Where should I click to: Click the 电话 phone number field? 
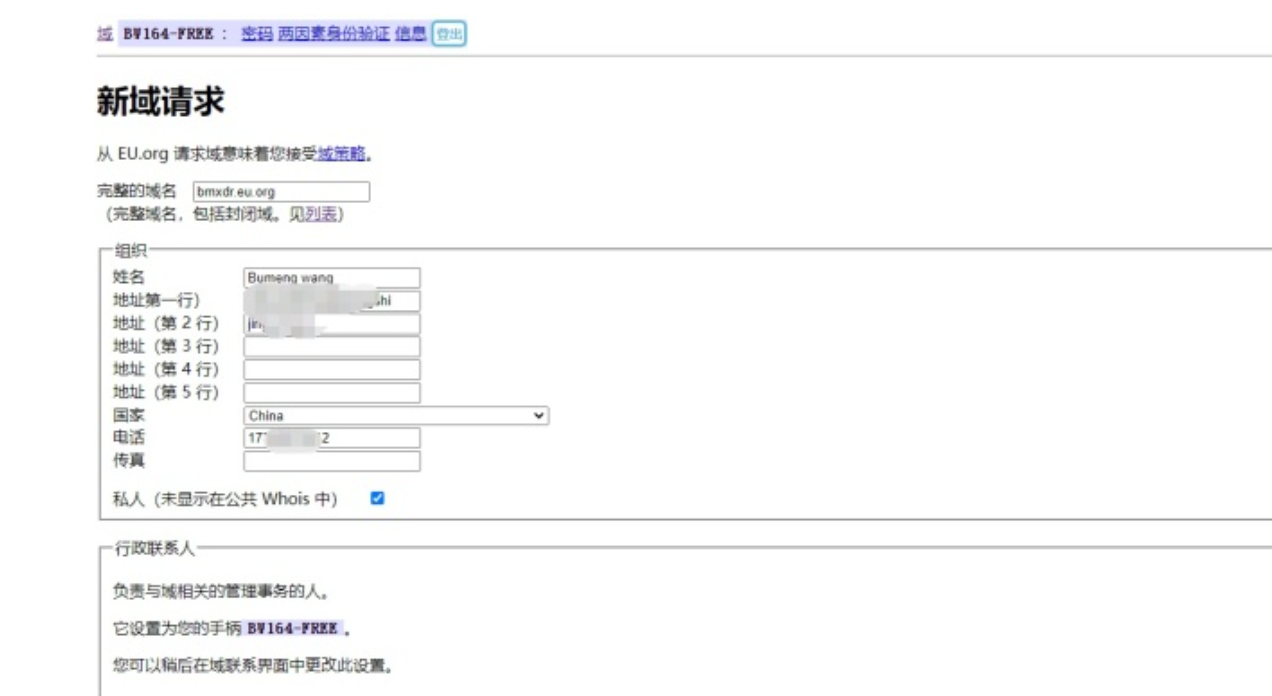[x=331, y=438]
